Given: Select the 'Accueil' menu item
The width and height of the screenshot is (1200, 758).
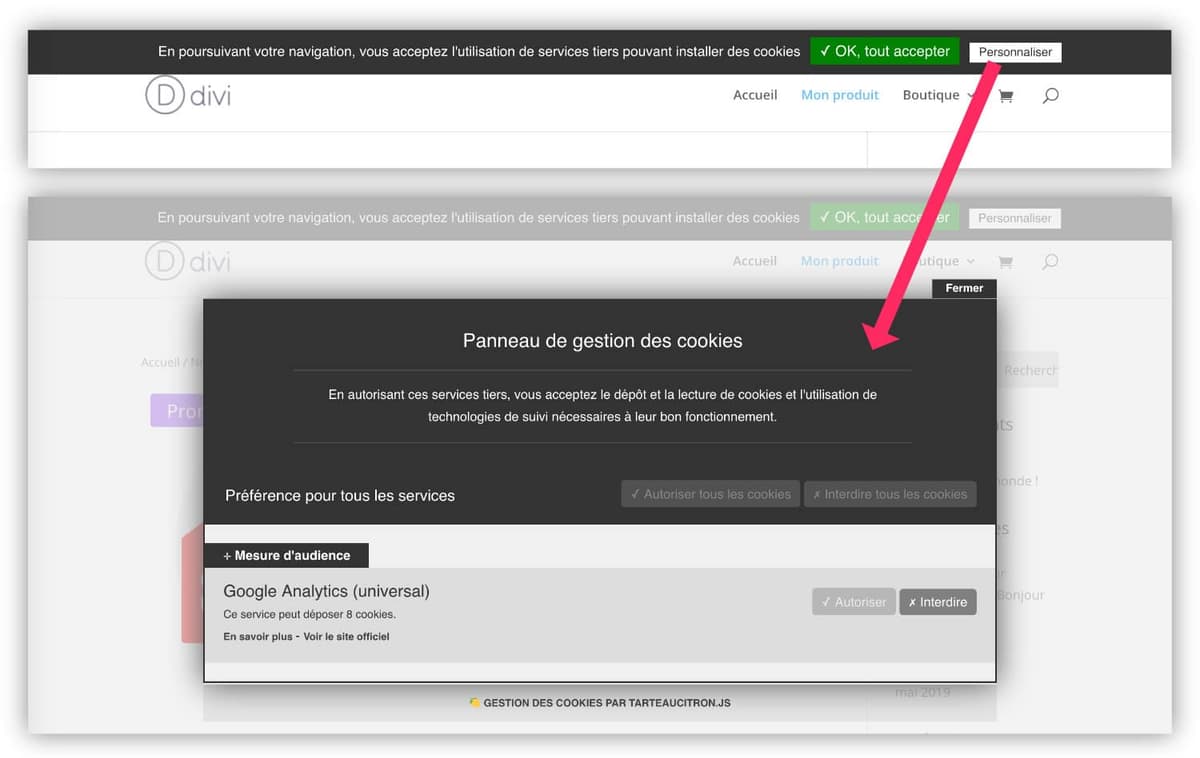Looking at the screenshot, I should (755, 95).
